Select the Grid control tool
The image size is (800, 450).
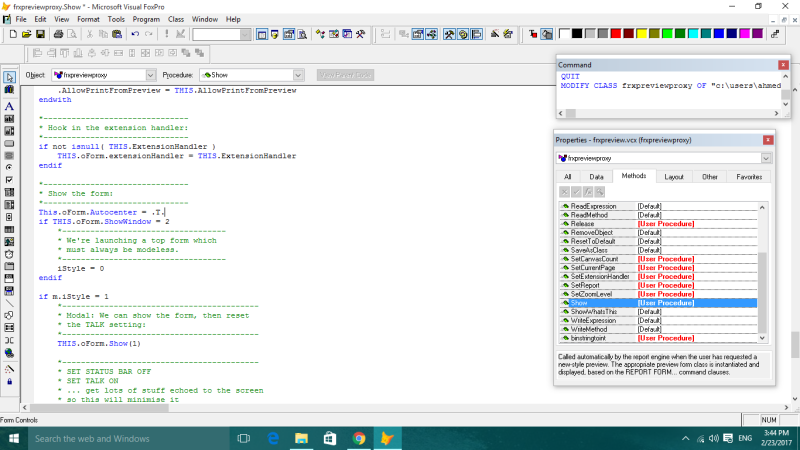pos(9,230)
